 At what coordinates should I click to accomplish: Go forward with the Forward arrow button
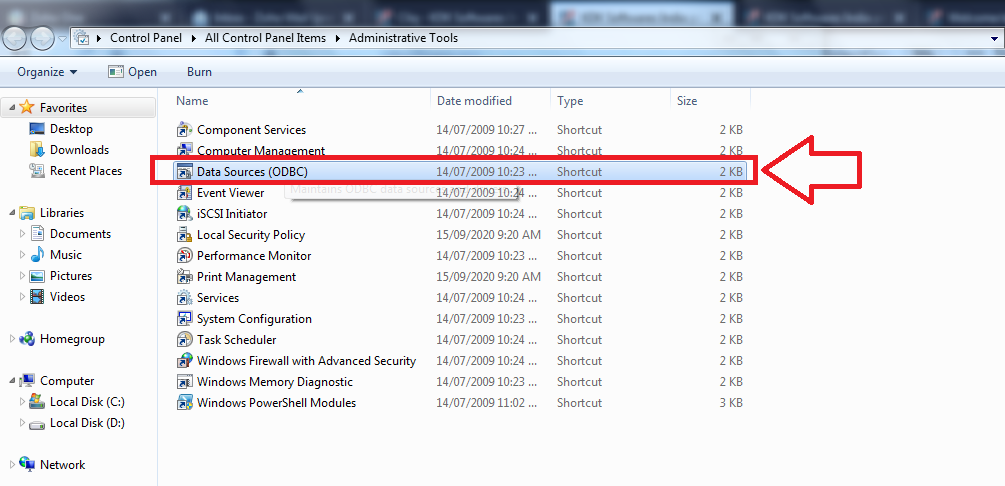click(x=42, y=38)
